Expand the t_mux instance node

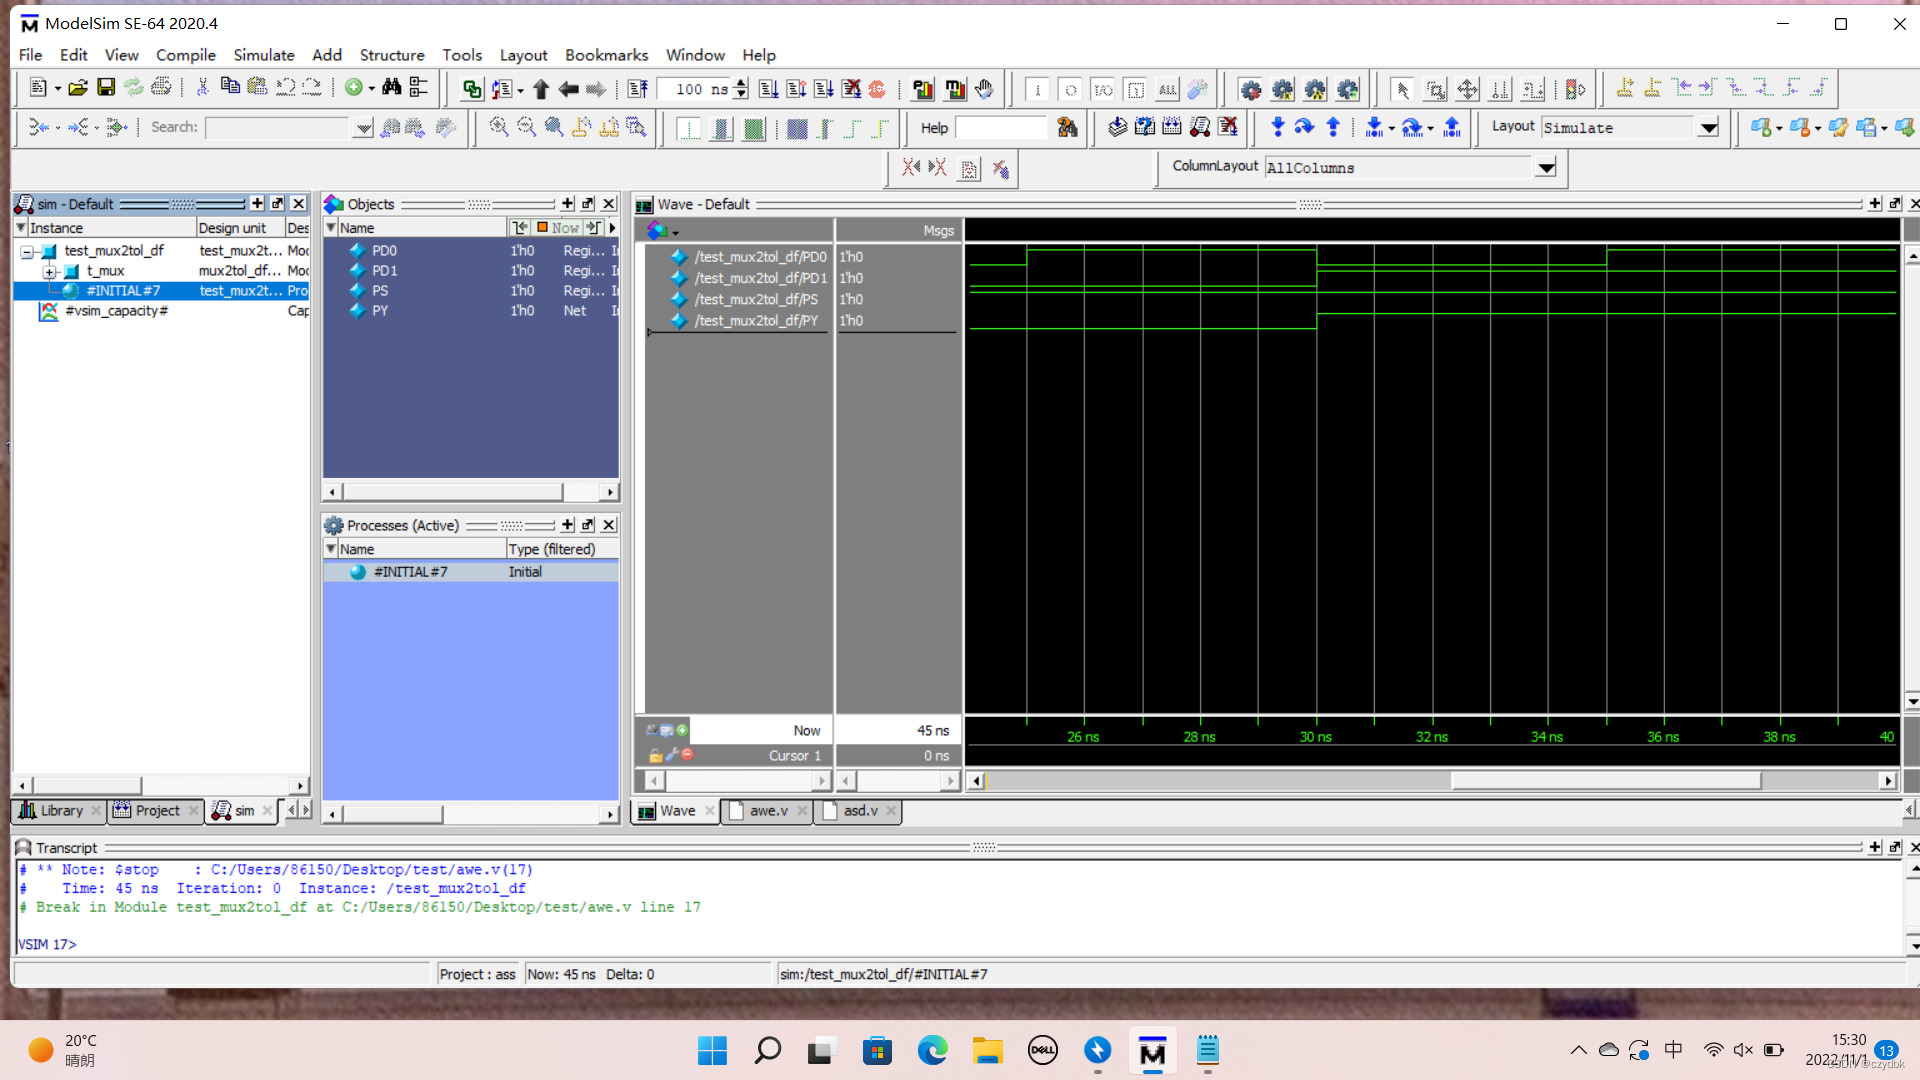point(49,271)
